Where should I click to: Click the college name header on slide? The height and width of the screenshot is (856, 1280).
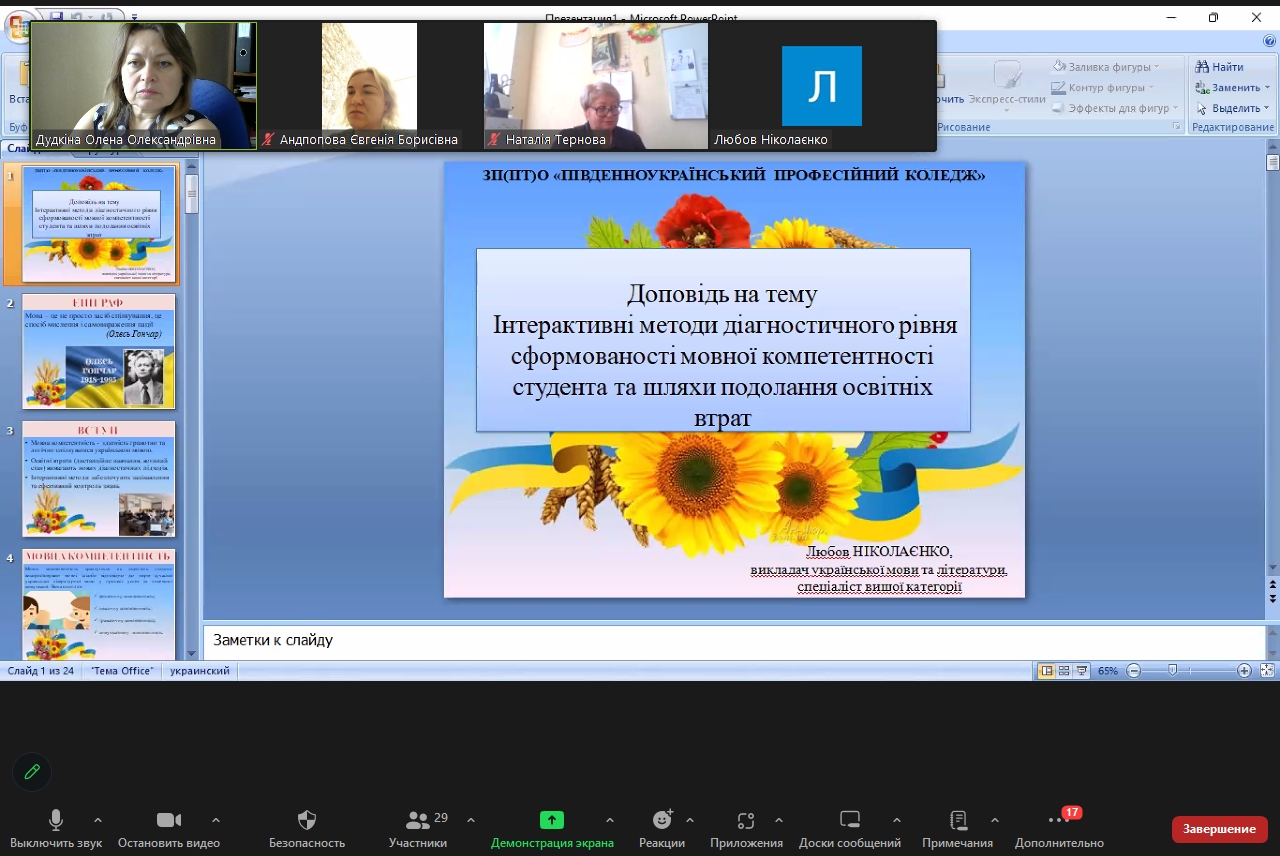coord(734,175)
